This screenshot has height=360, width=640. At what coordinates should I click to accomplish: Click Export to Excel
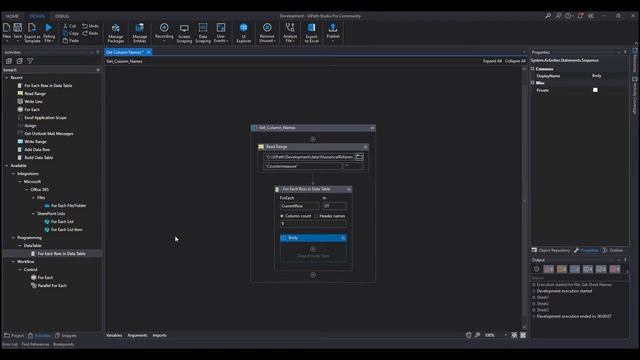pyautogui.click(x=311, y=33)
